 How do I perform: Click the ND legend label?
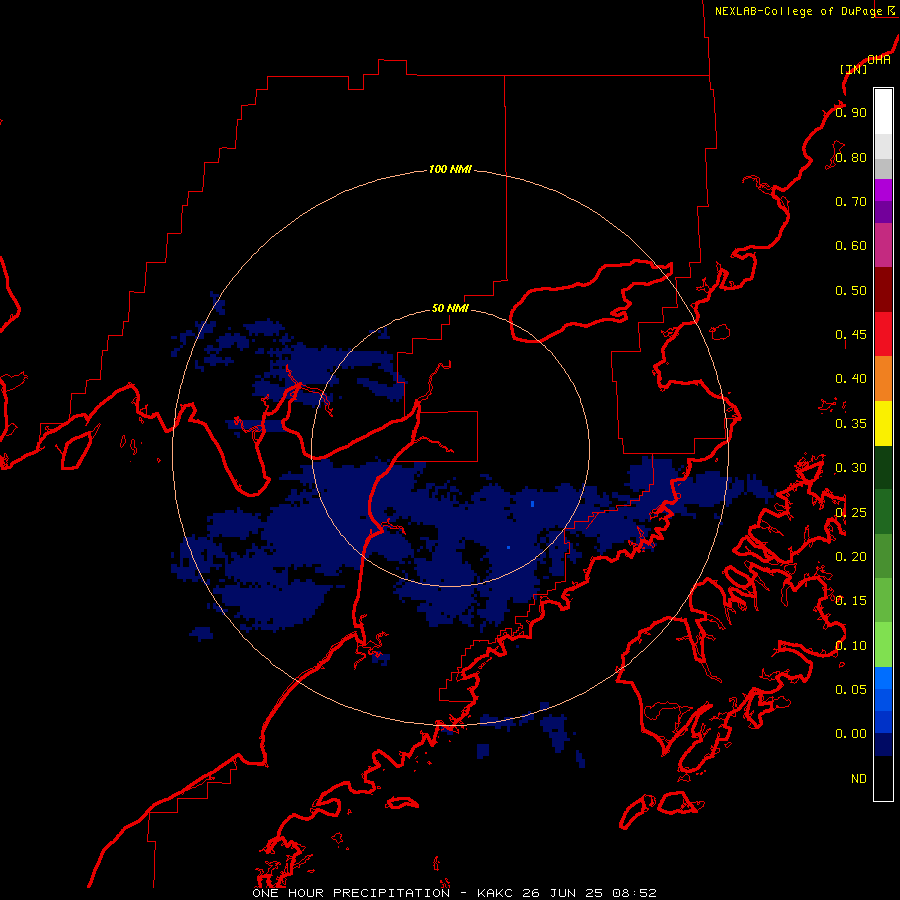859,779
